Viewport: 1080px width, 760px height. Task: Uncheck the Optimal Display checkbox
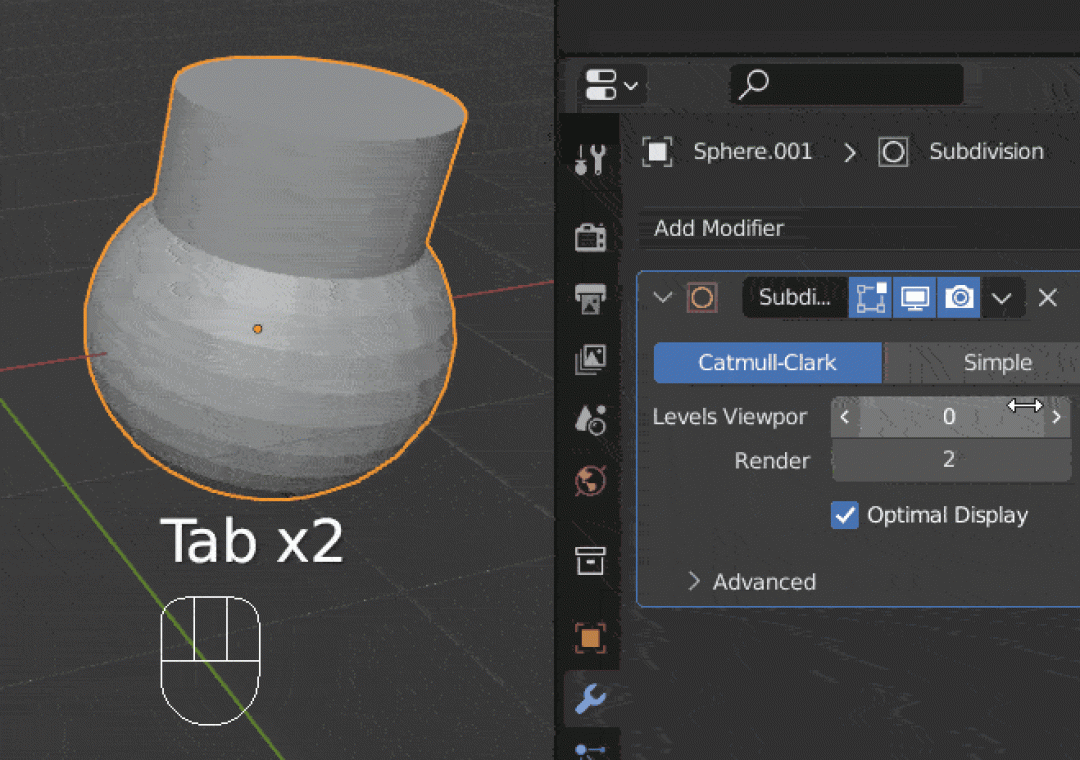coord(845,516)
